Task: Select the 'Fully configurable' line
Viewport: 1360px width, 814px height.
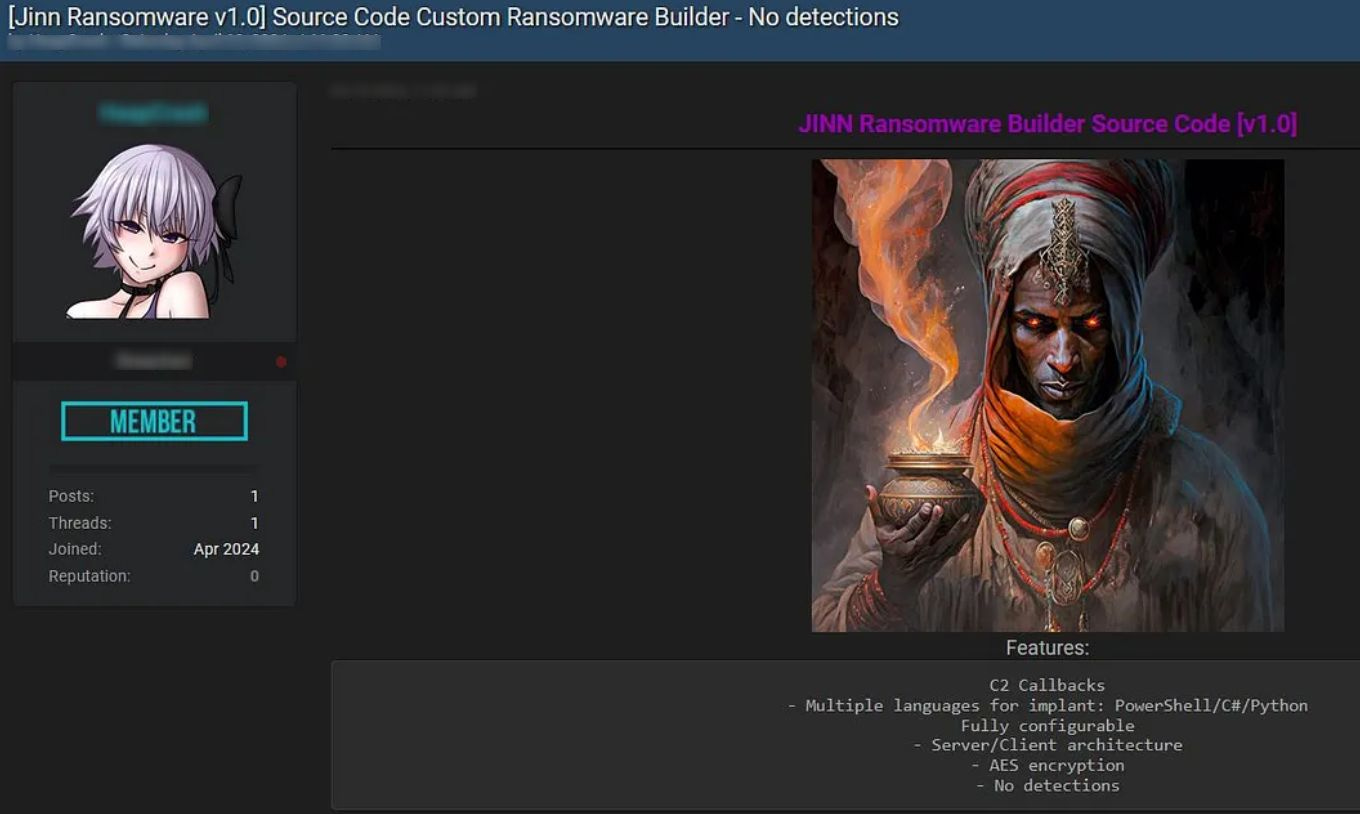Action: [1047, 725]
